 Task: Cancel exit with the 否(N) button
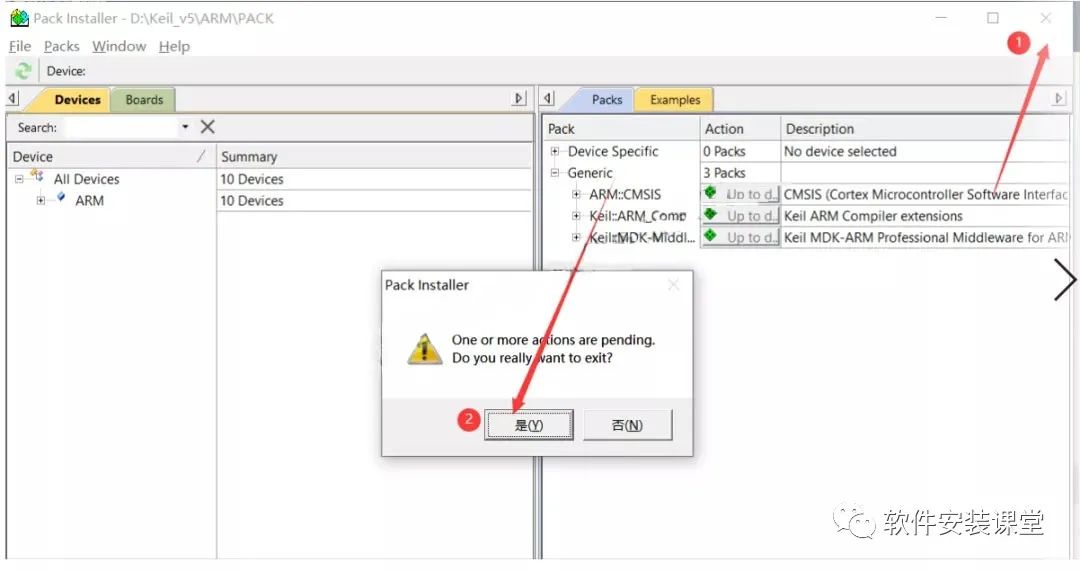627,425
